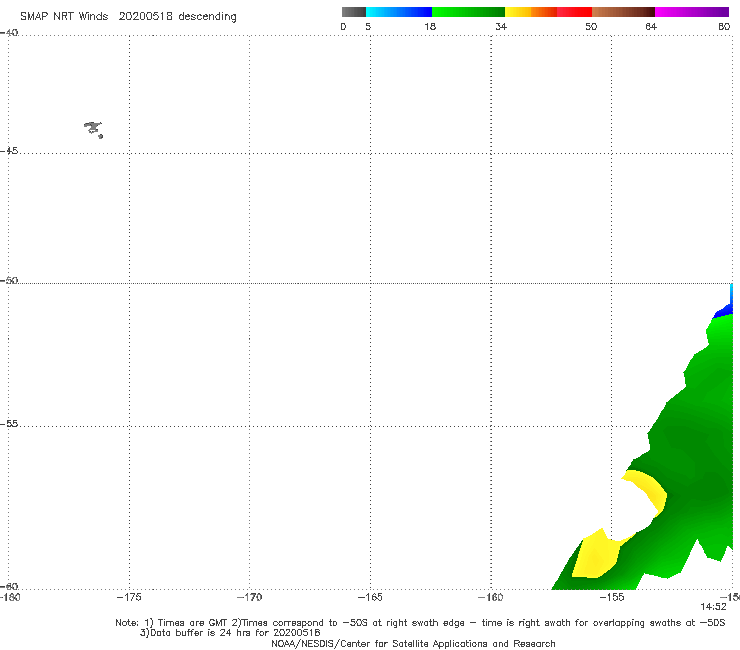Click the color bar label '64'
Screen dimensions: 740x650
coord(651,26)
